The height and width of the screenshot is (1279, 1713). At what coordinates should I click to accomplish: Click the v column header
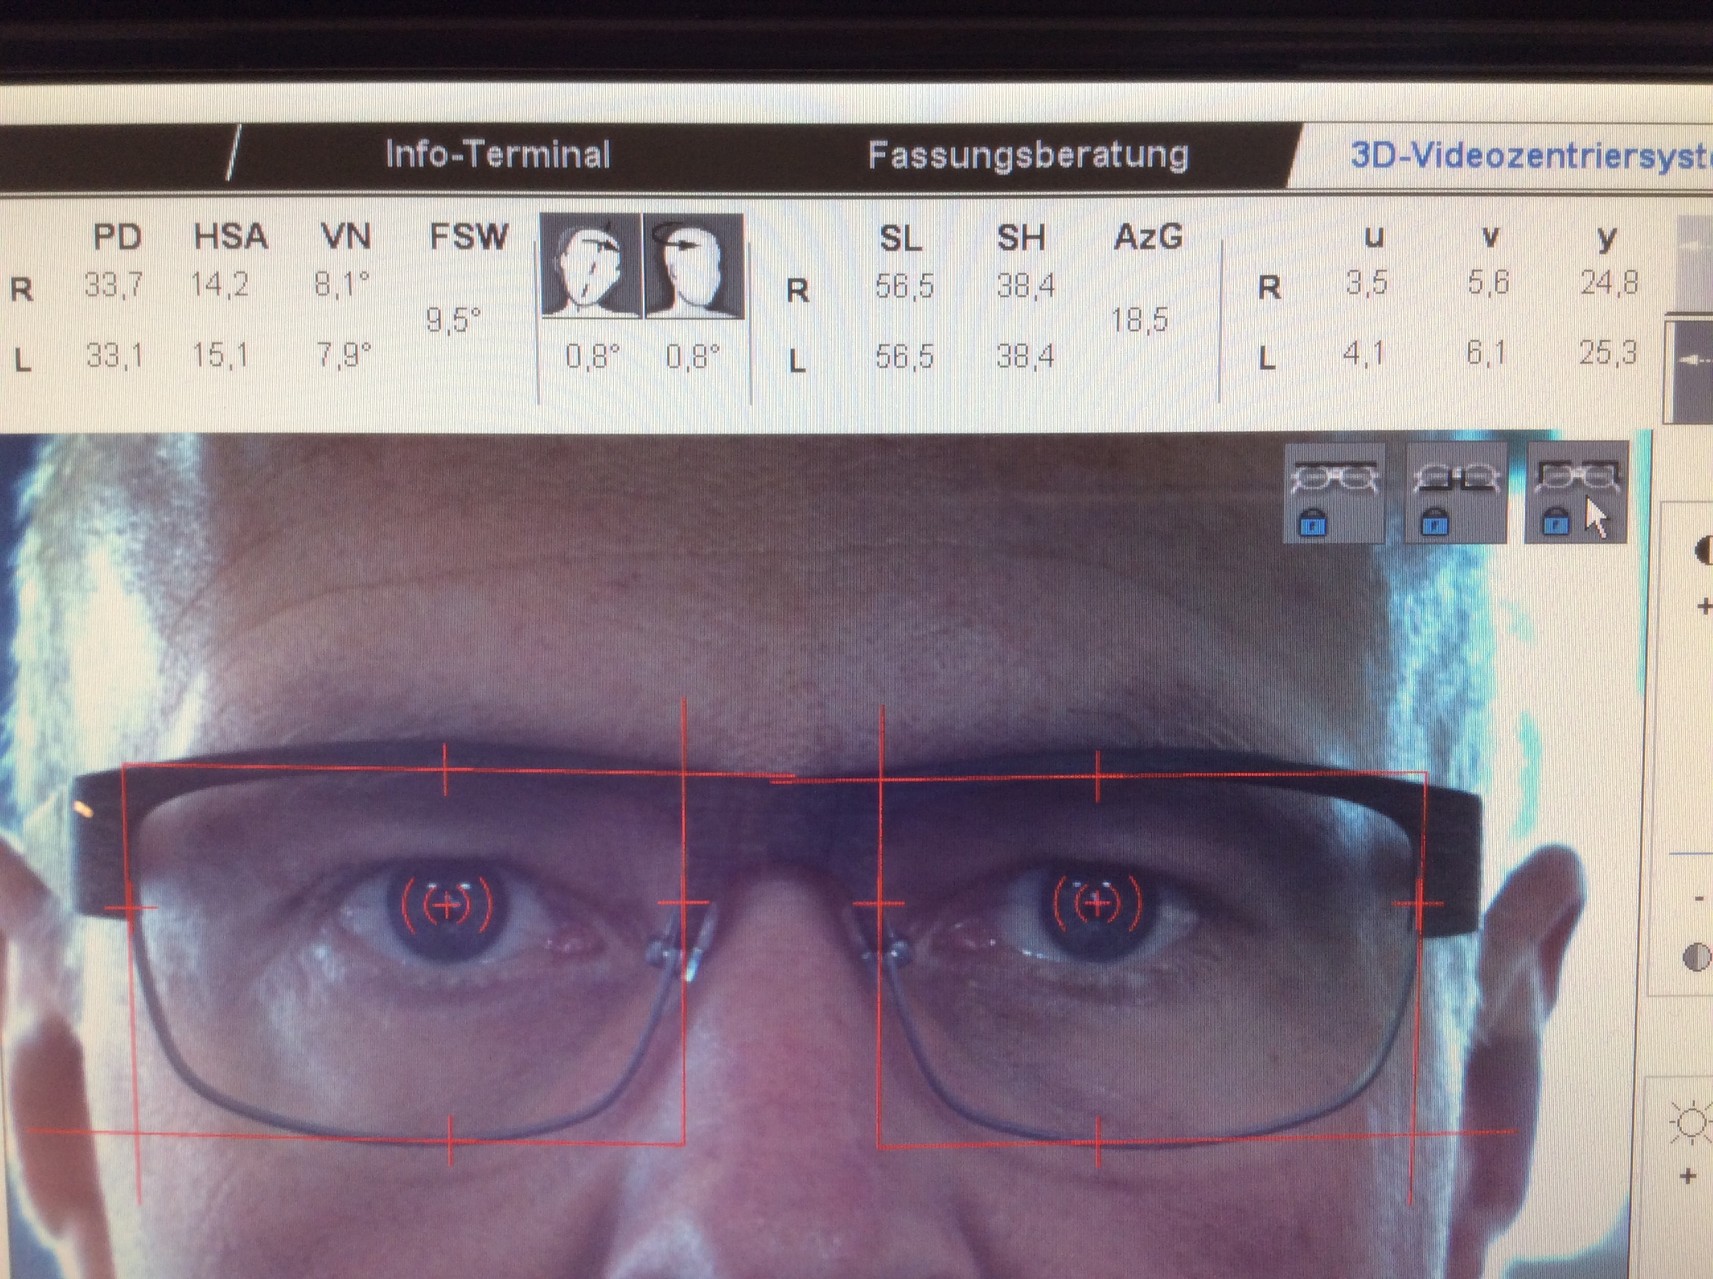[1490, 238]
